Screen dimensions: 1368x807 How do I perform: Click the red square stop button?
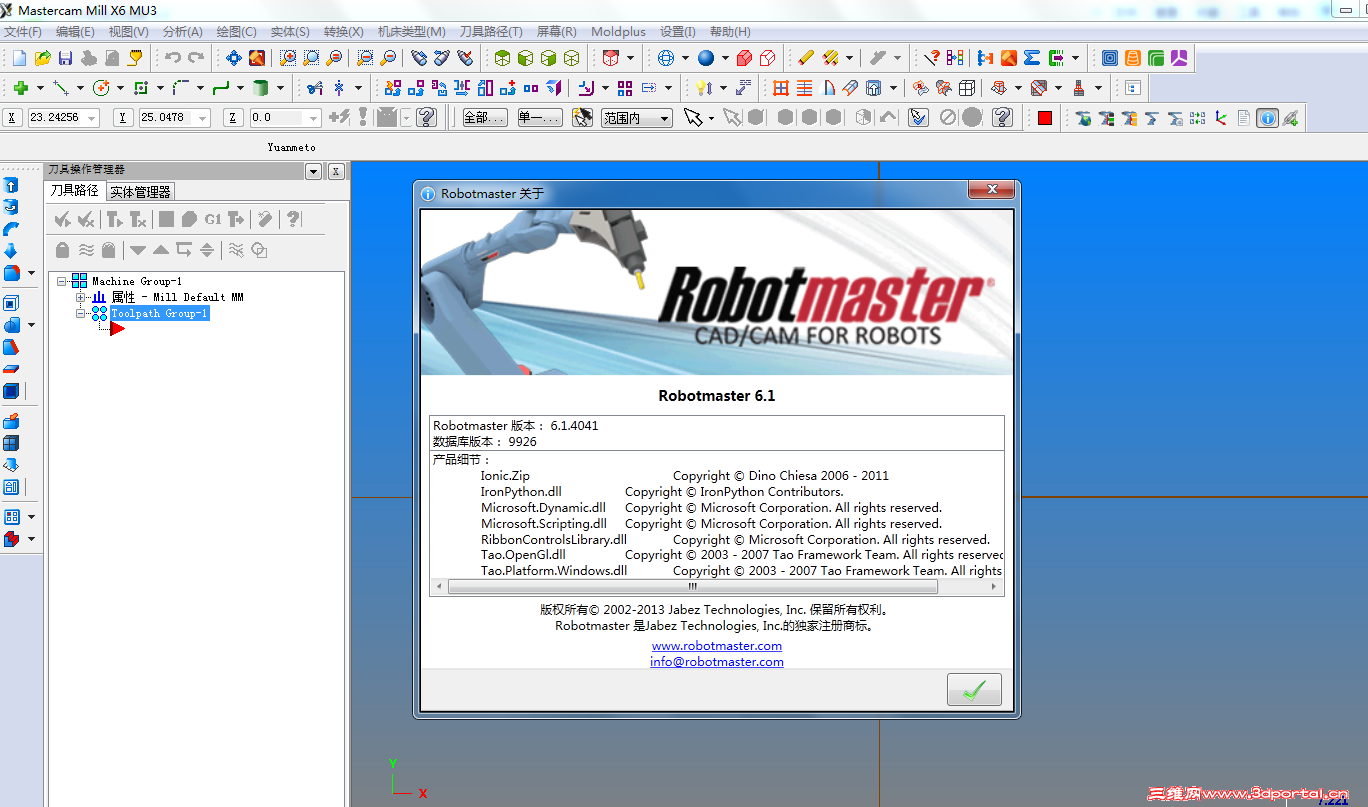point(1045,118)
